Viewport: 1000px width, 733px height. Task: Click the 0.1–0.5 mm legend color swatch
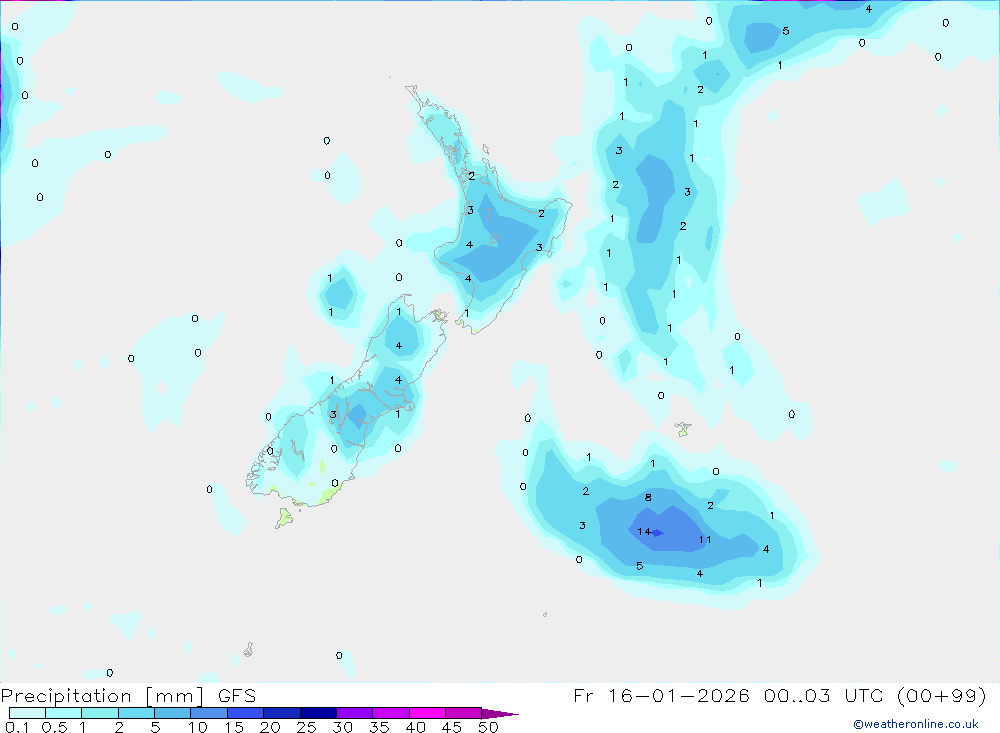coord(27,713)
